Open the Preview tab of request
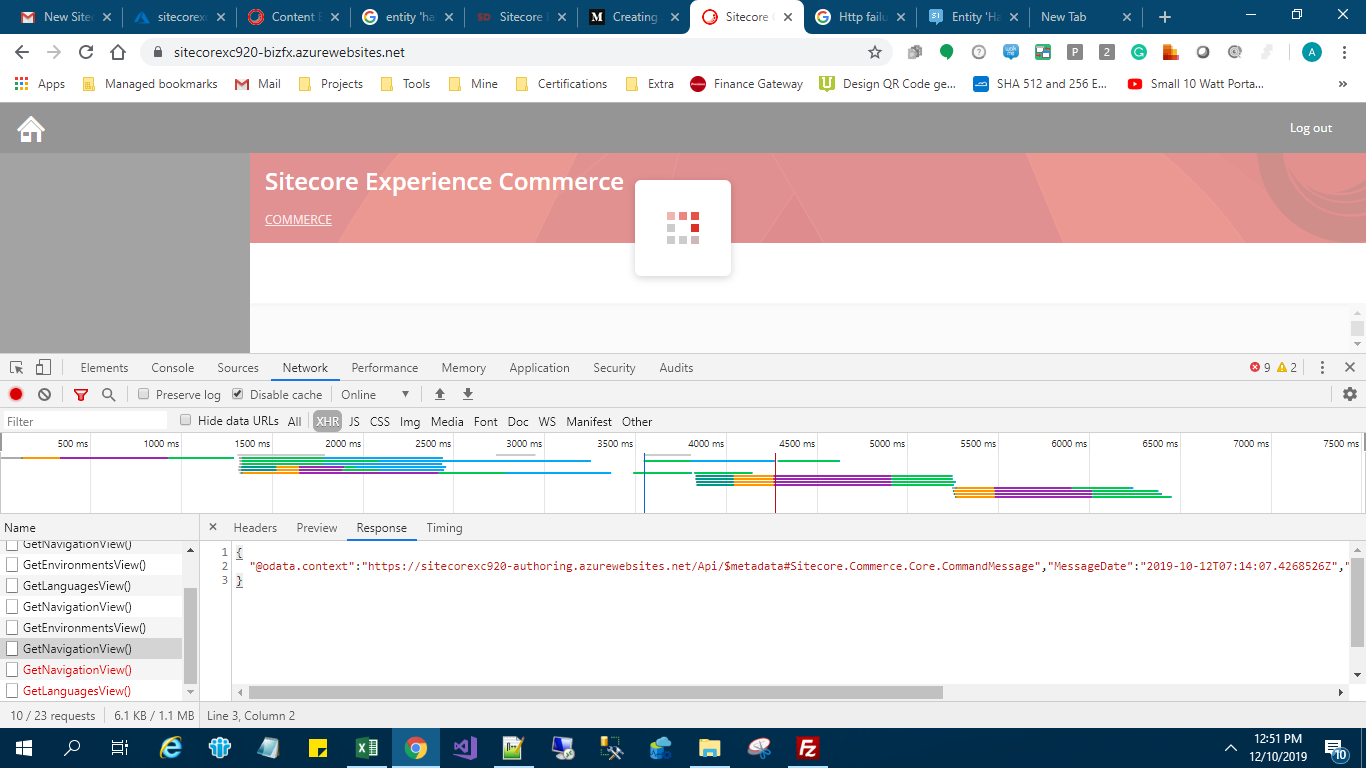This screenshot has height=768, width=1366. tap(317, 527)
